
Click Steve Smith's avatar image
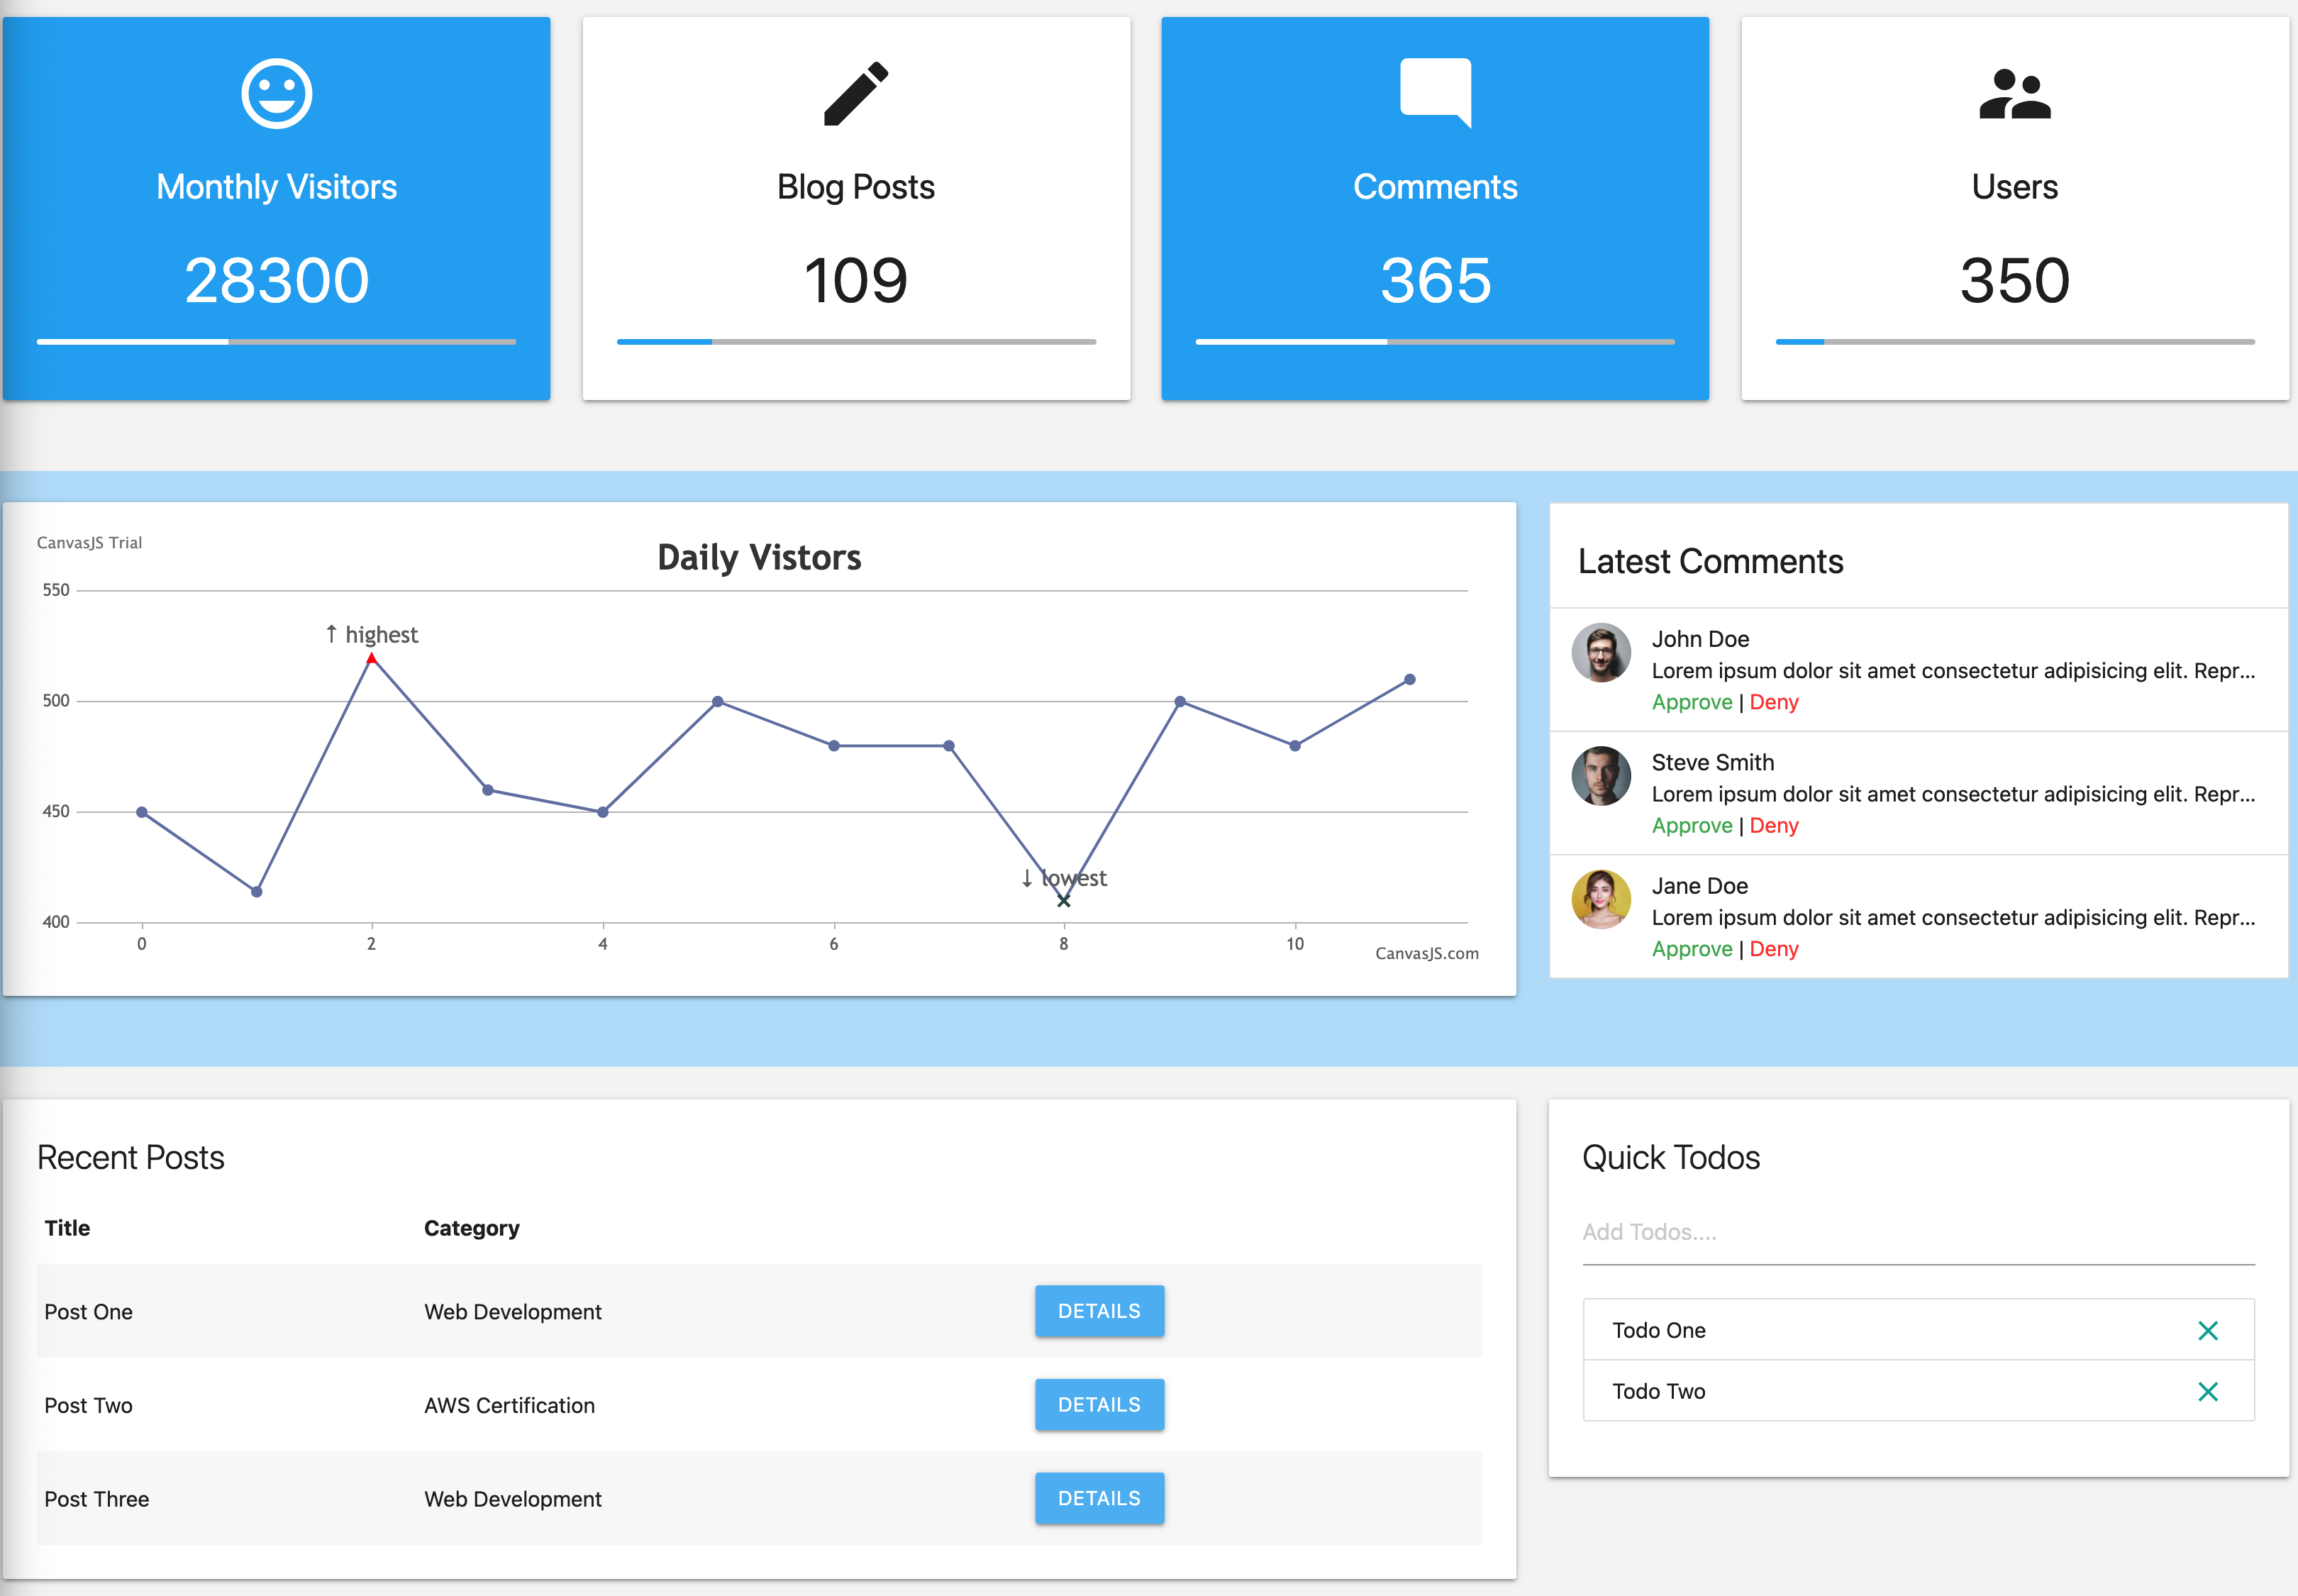point(1601,776)
